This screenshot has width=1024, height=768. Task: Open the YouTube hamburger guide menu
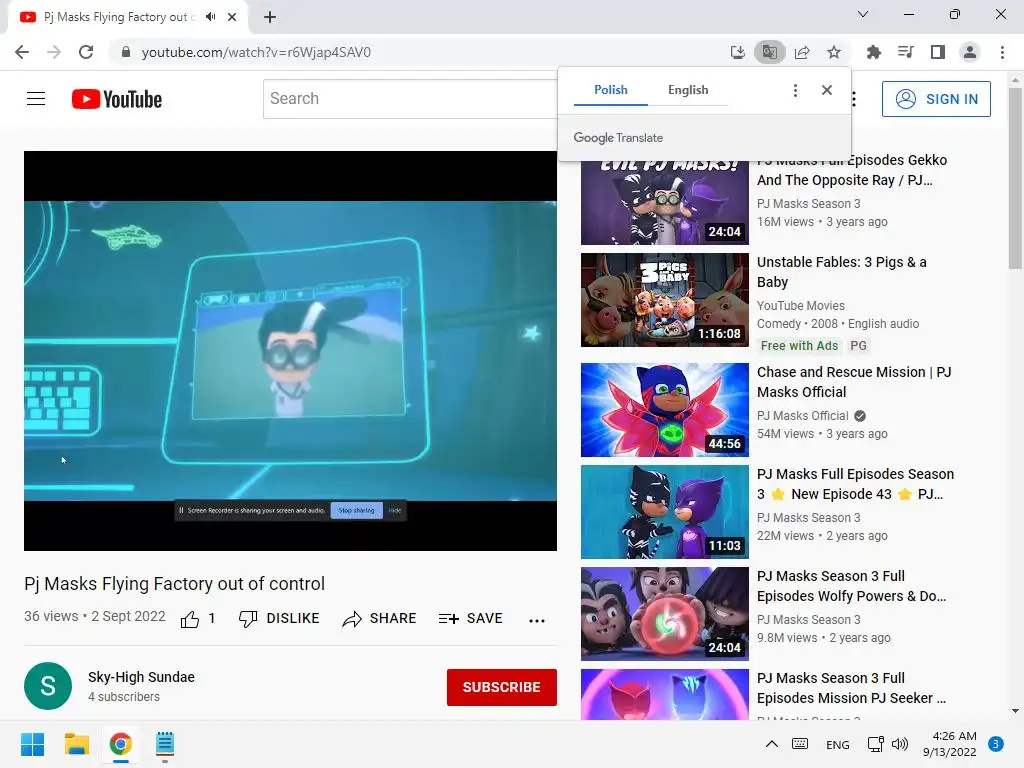point(36,99)
